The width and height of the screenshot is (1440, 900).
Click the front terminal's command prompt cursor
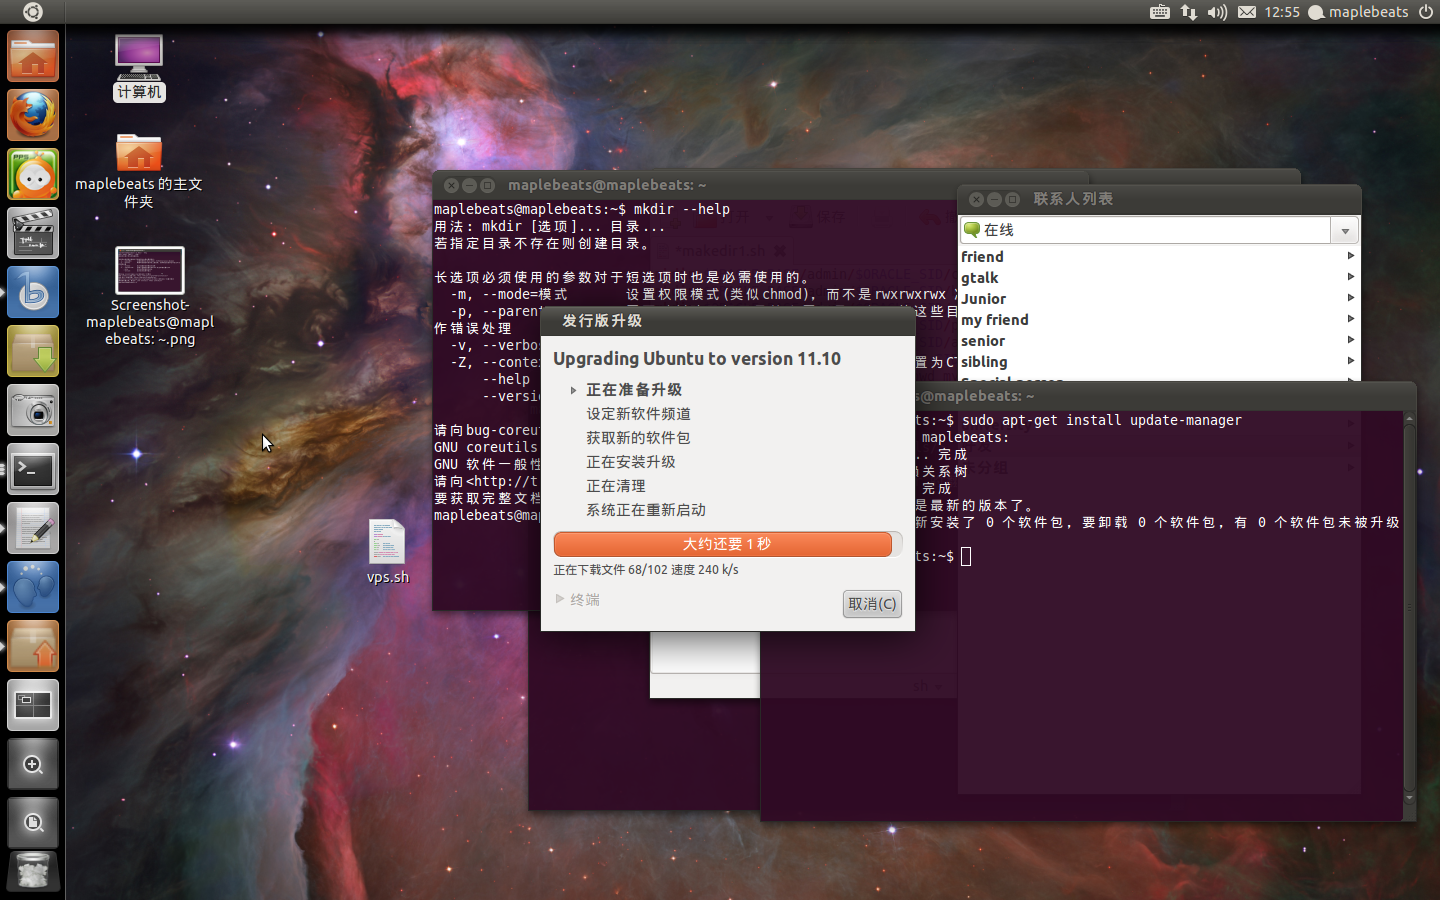tap(966, 556)
